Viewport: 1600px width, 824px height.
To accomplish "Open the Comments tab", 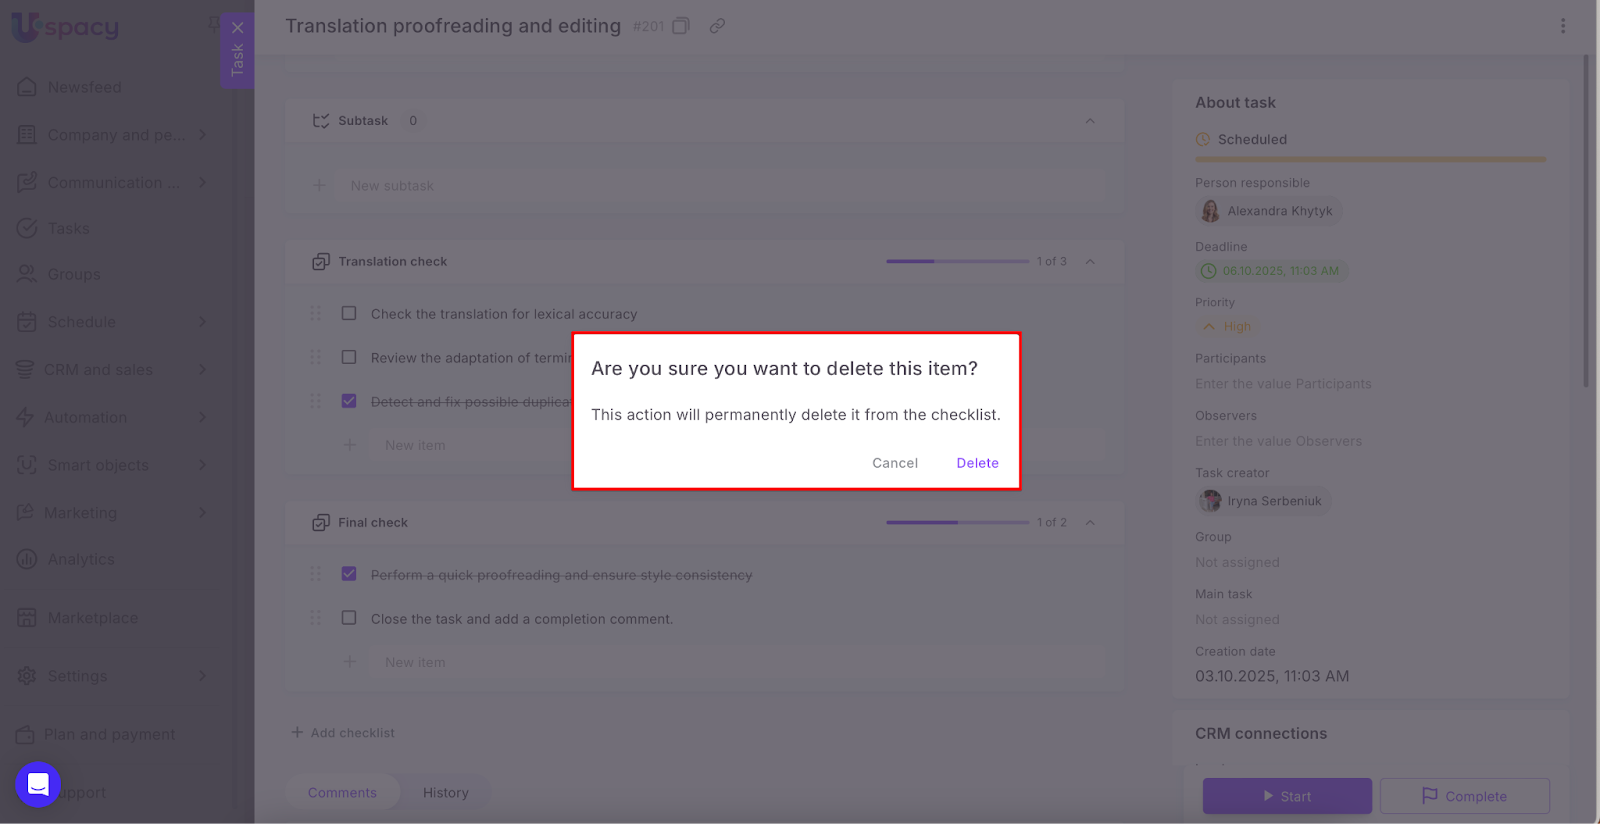I will point(342,793).
